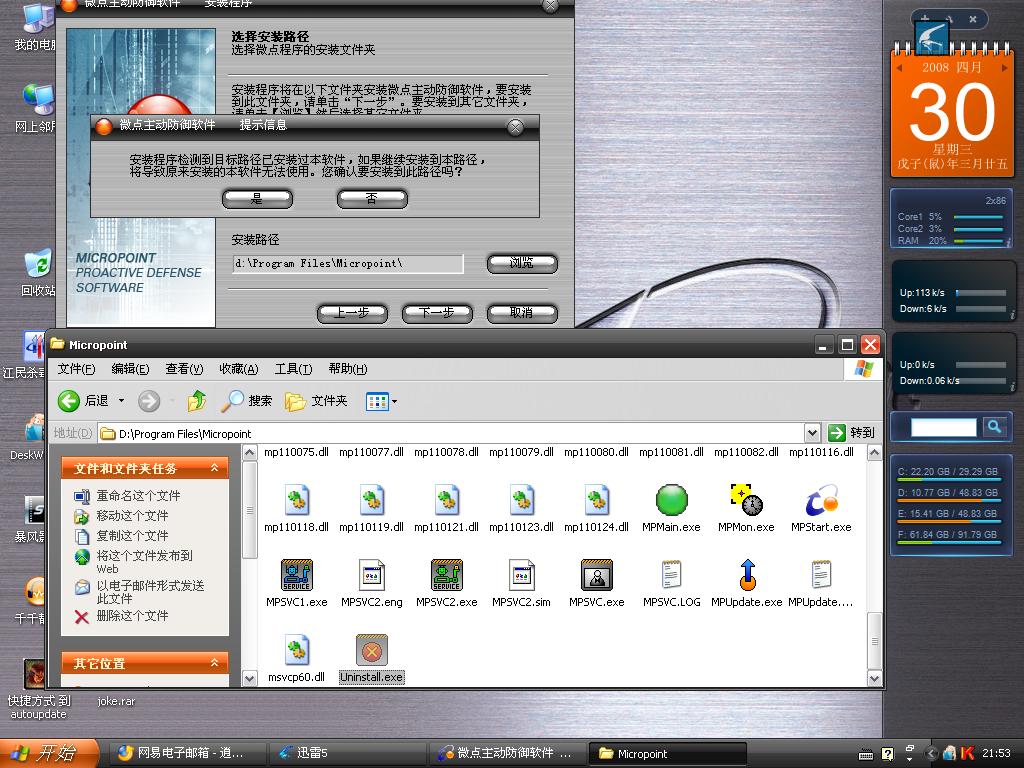Click the e-mail this file task
This screenshot has width=1024, height=768.
140,592
